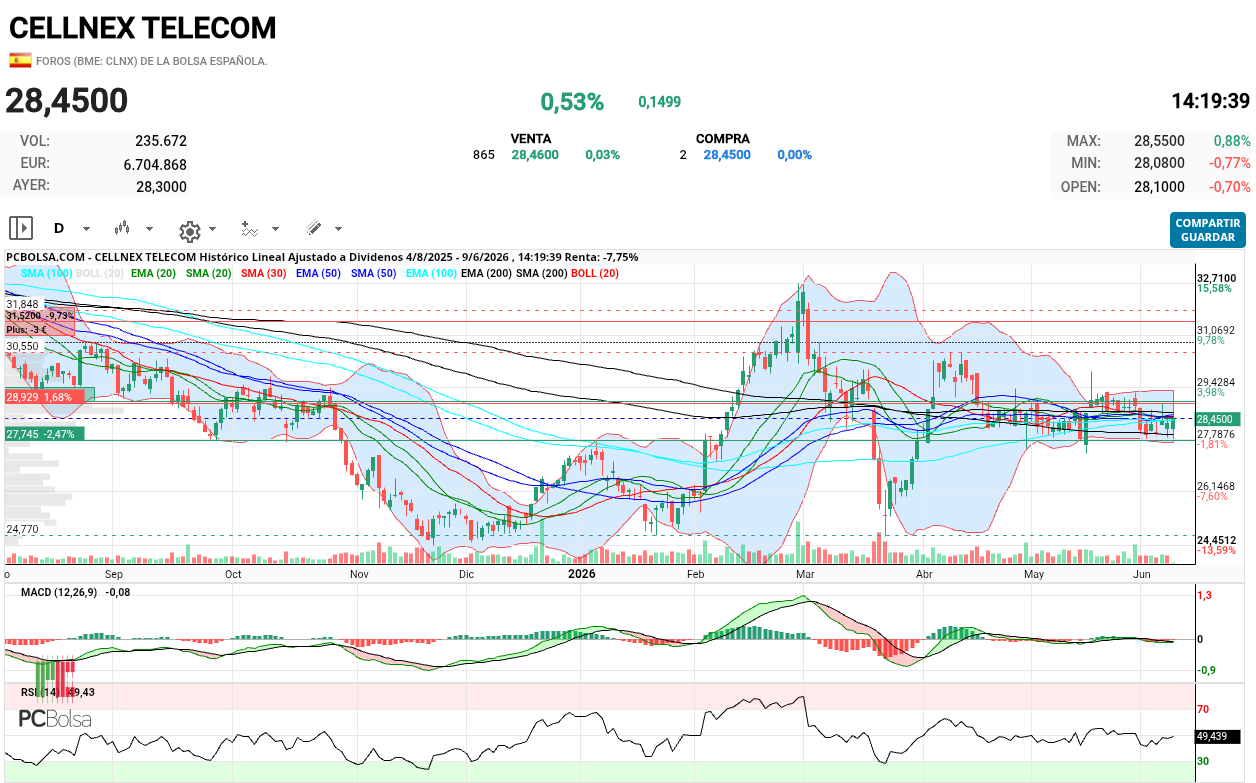Click the 30,550 level label on chart
Screen dimensions: 1256x783
[22, 346]
